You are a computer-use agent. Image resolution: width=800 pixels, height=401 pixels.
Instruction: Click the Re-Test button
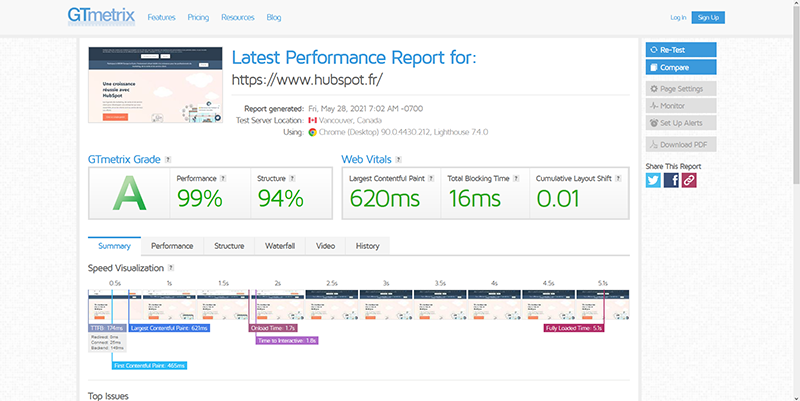point(681,50)
